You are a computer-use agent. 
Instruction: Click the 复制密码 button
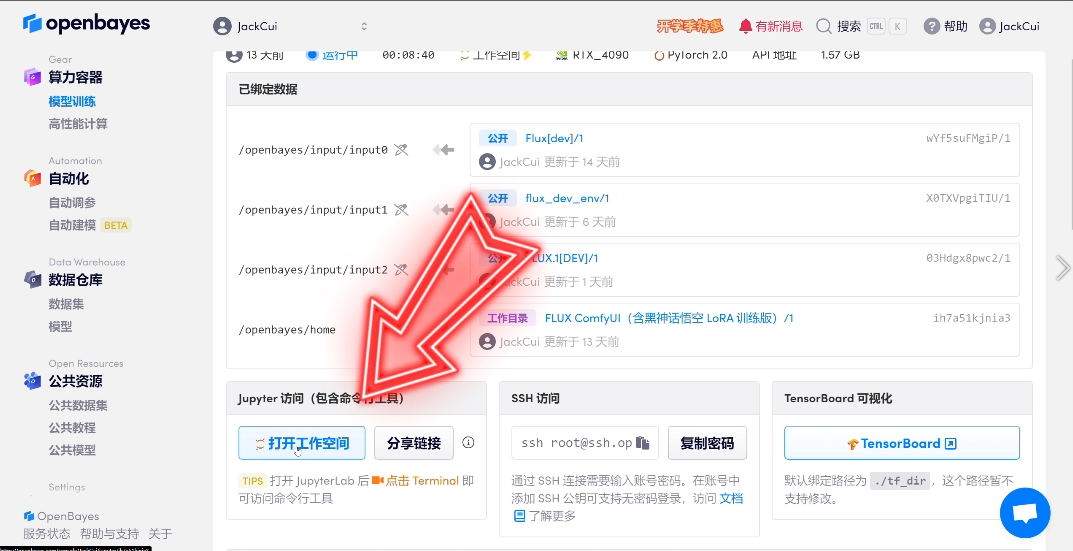pyautogui.click(x=707, y=443)
